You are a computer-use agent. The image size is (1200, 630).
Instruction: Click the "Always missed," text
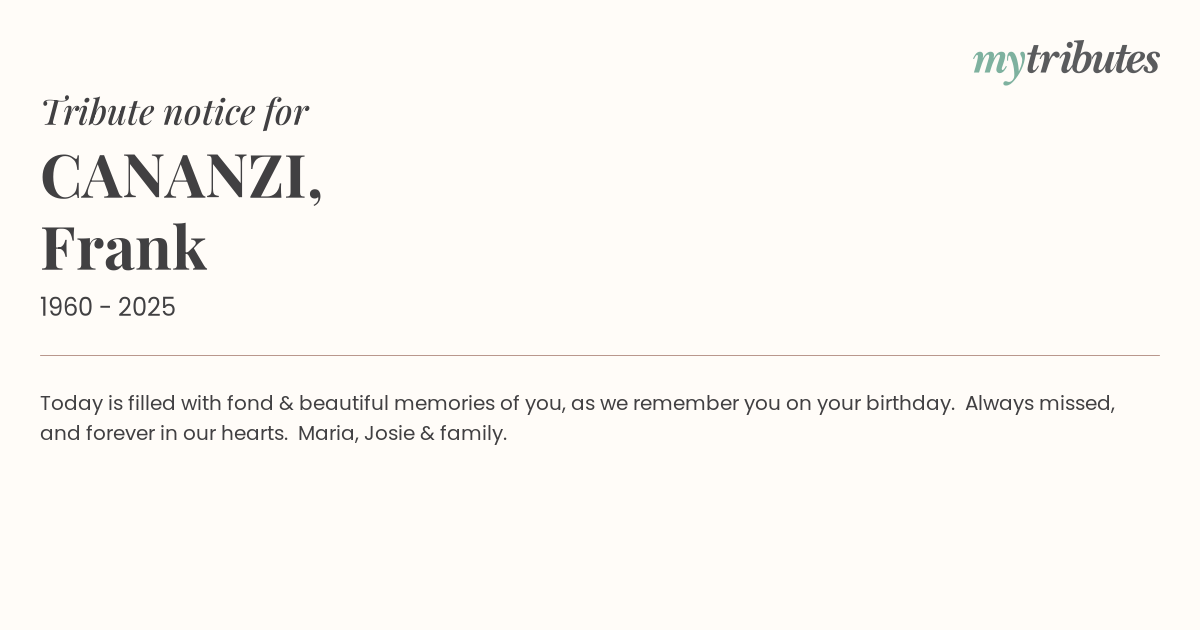[1039, 404]
